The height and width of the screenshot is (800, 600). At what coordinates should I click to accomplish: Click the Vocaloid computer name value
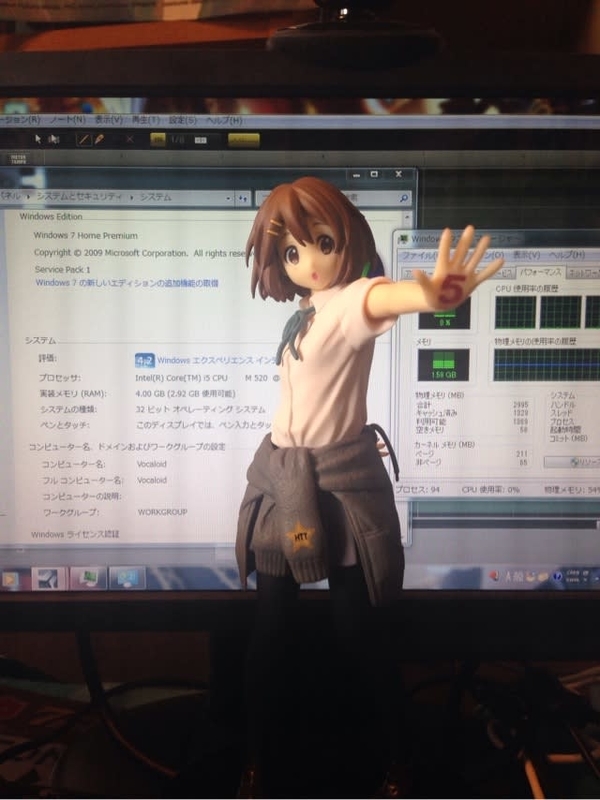tap(152, 464)
